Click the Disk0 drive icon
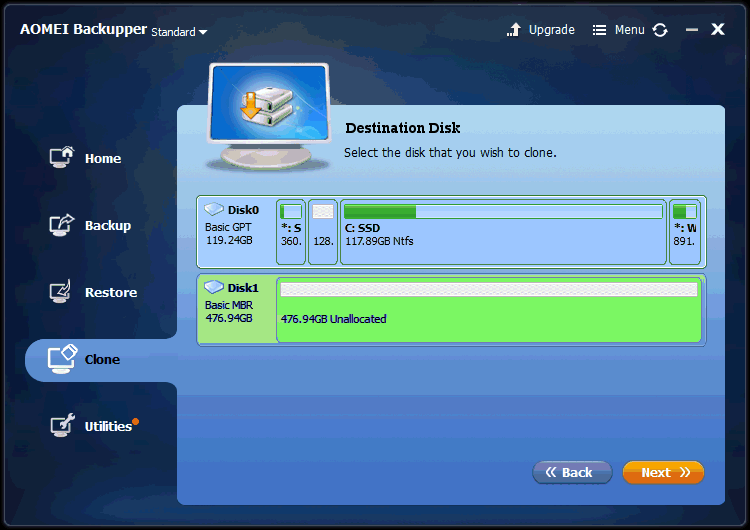750x530 pixels. (x=214, y=209)
